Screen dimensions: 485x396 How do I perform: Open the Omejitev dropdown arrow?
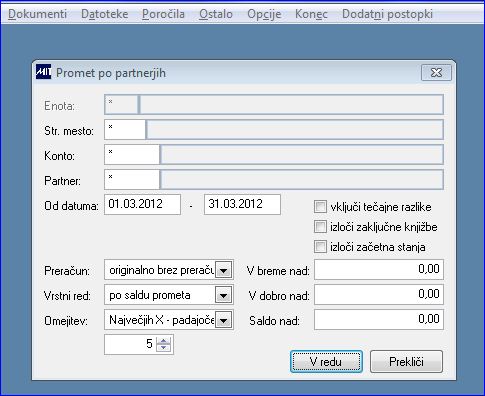click(x=224, y=320)
